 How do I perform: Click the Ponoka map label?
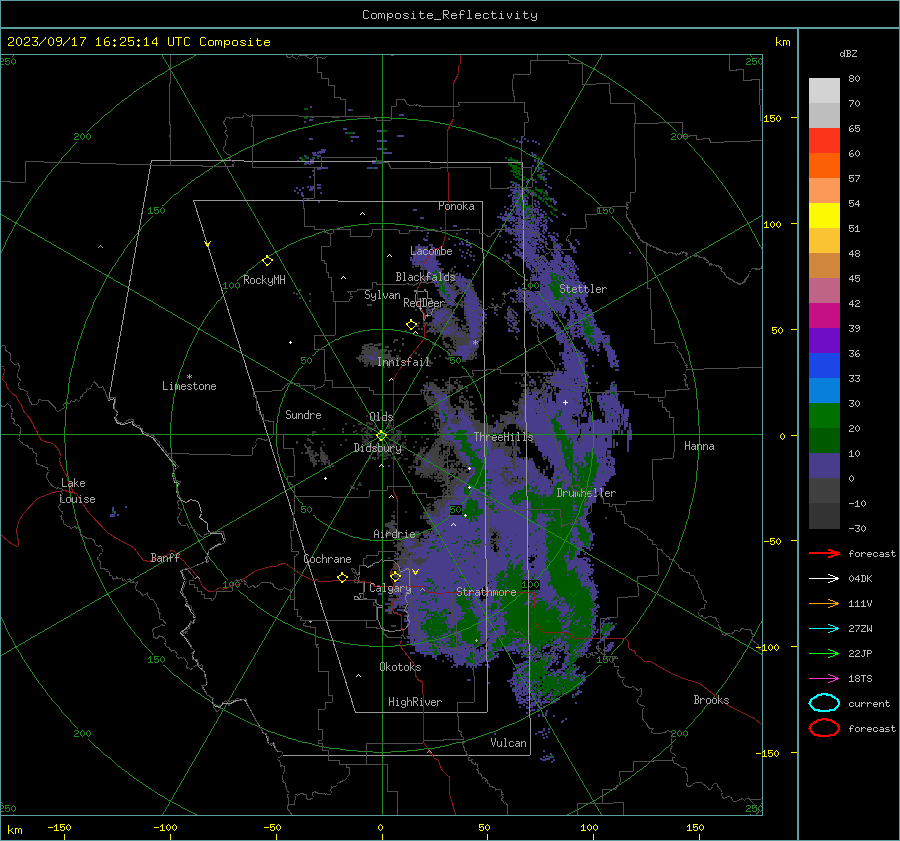(456, 206)
